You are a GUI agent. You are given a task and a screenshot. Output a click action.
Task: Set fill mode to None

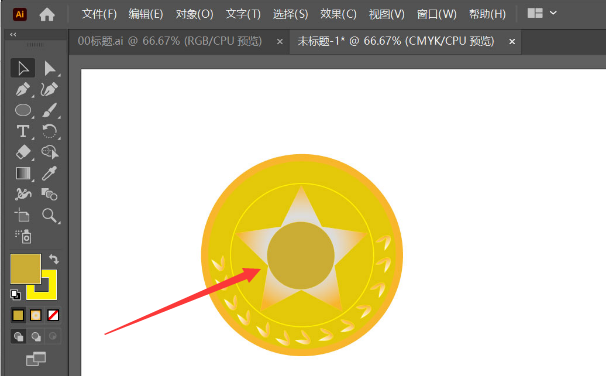[53, 315]
